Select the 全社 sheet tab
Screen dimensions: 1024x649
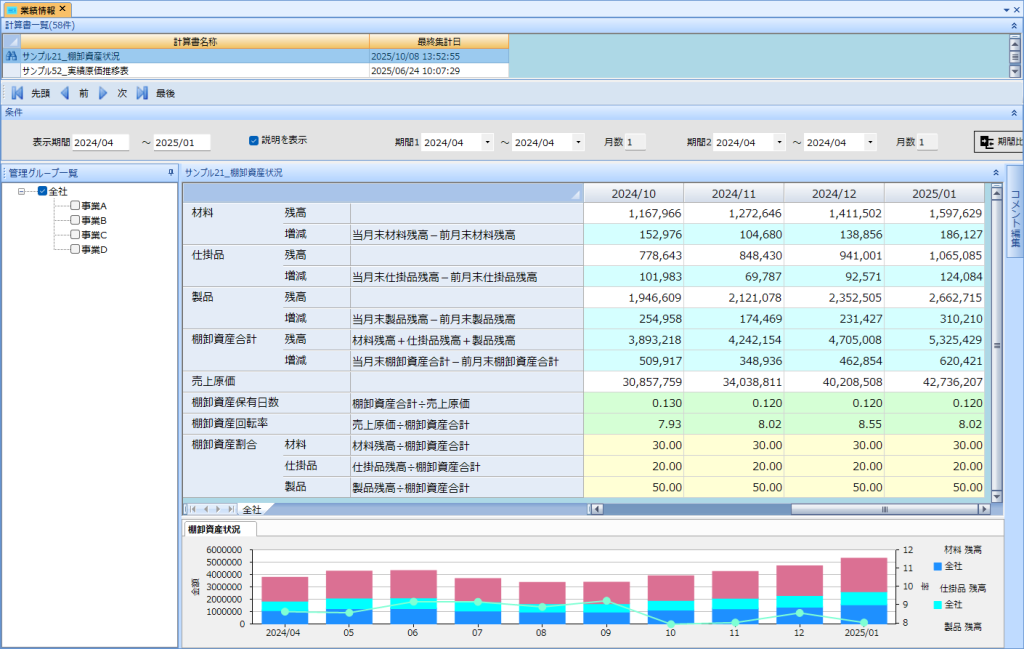(x=252, y=509)
